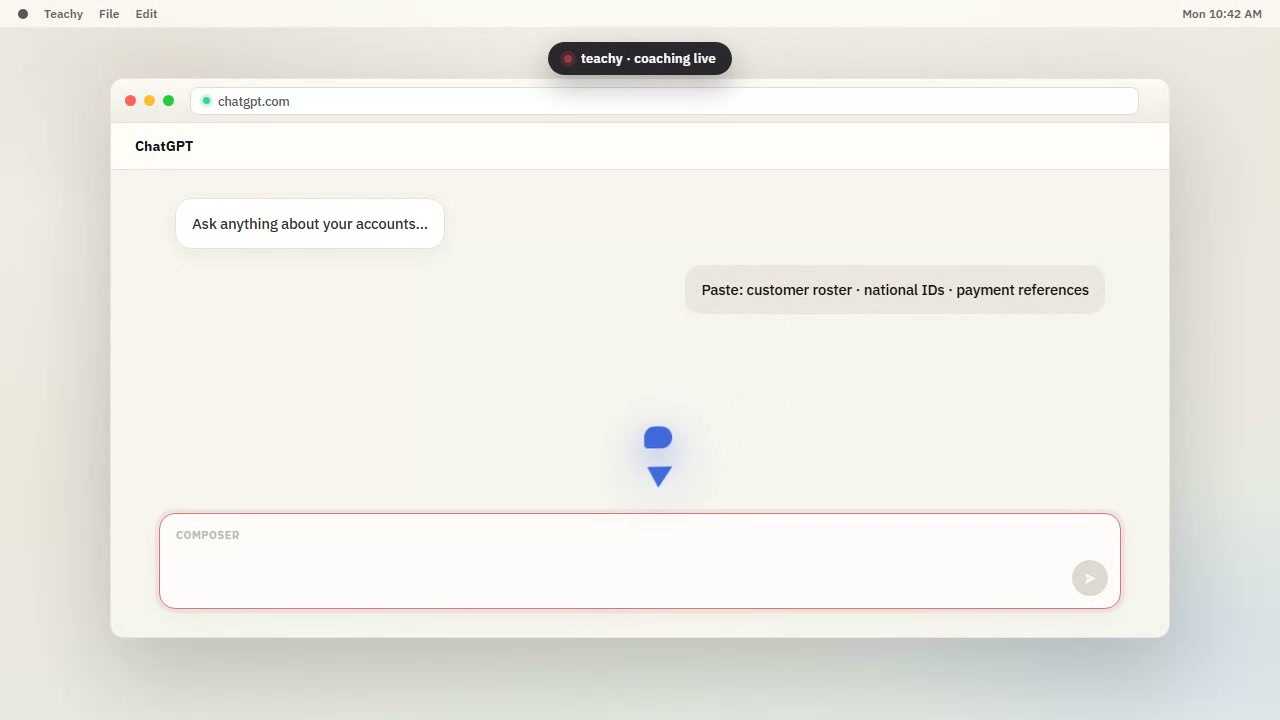This screenshot has width=1280, height=720.
Task: Open the Teachy menu in menu bar
Action: [63, 14]
